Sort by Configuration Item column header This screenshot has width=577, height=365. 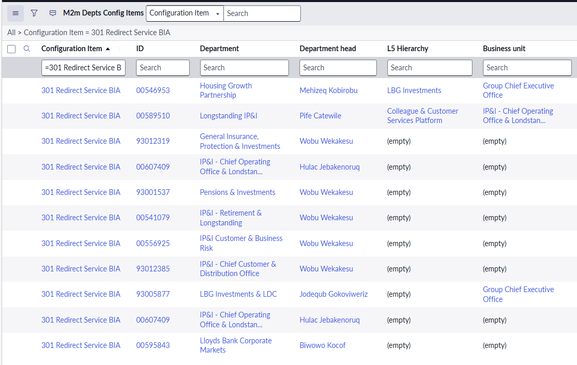pos(71,49)
